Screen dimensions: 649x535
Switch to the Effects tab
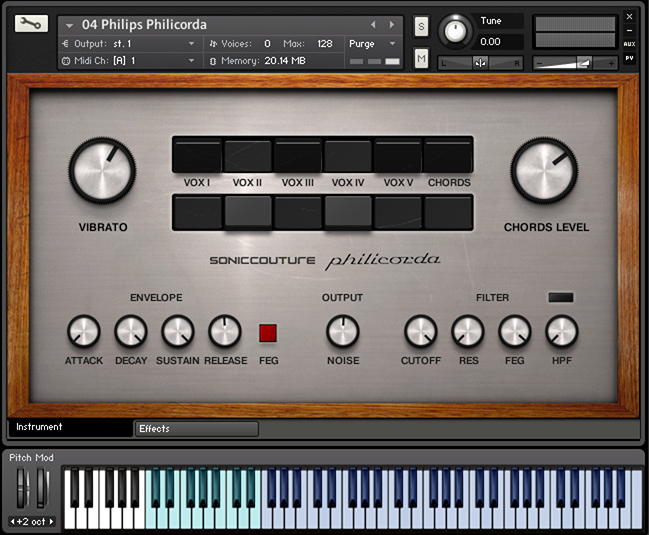197,429
